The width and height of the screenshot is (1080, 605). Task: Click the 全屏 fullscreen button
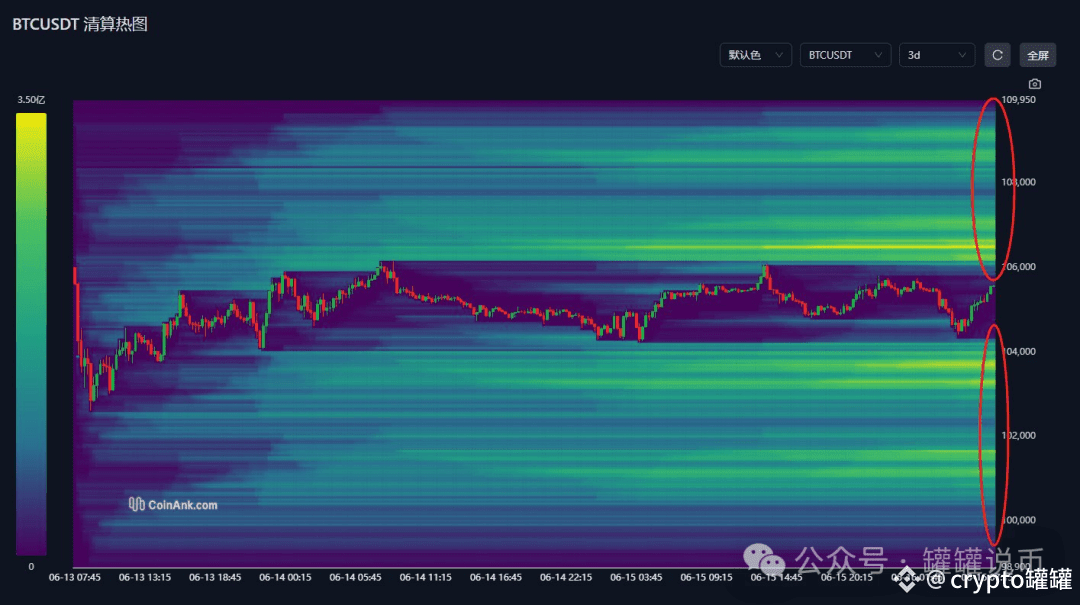pyautogui.click(x=1037, y=55)
